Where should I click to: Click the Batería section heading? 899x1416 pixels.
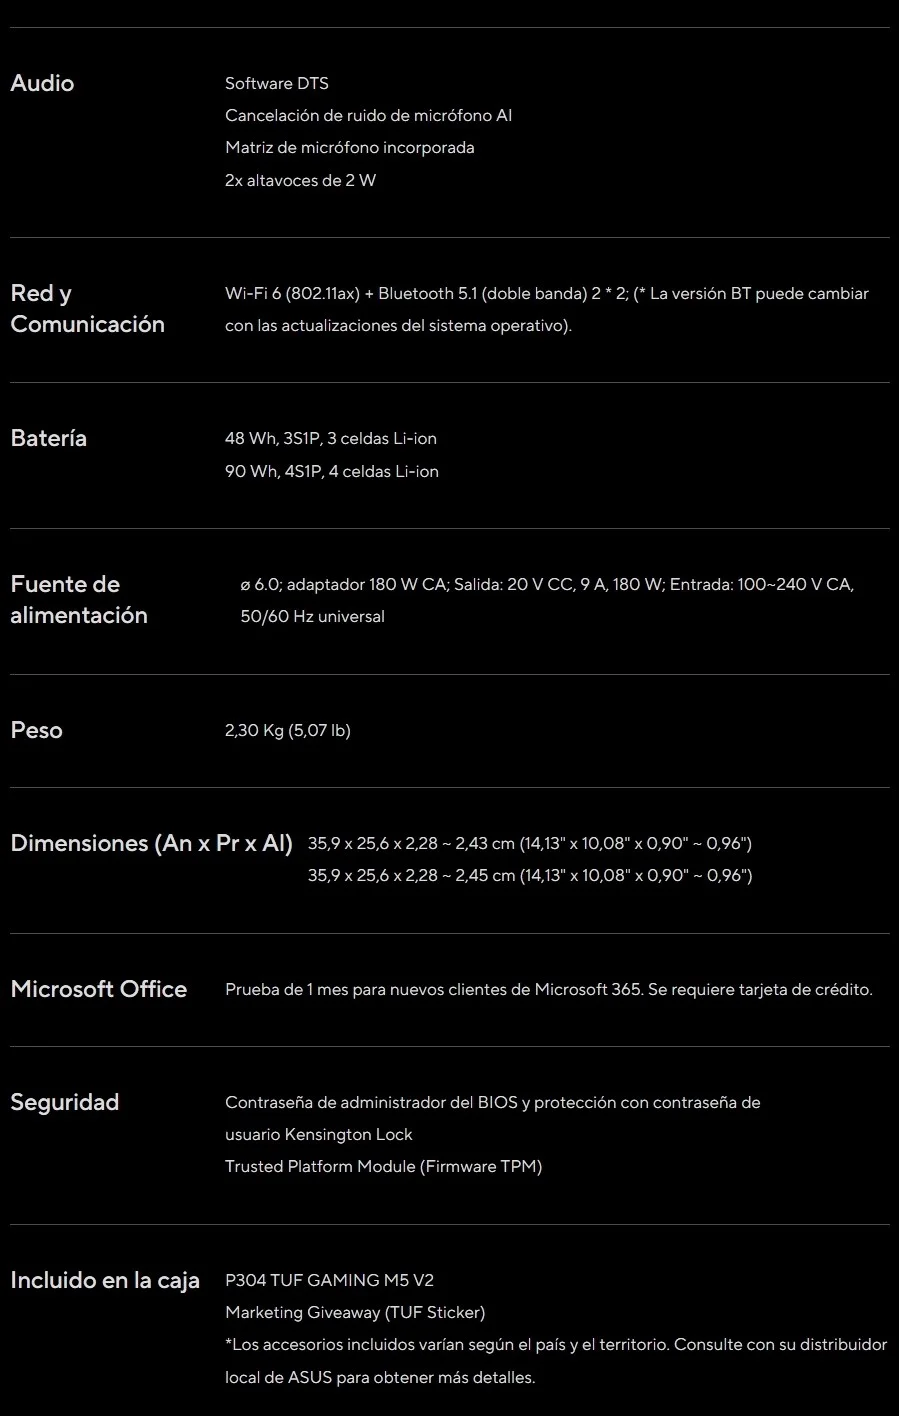(x=48, y=438)
